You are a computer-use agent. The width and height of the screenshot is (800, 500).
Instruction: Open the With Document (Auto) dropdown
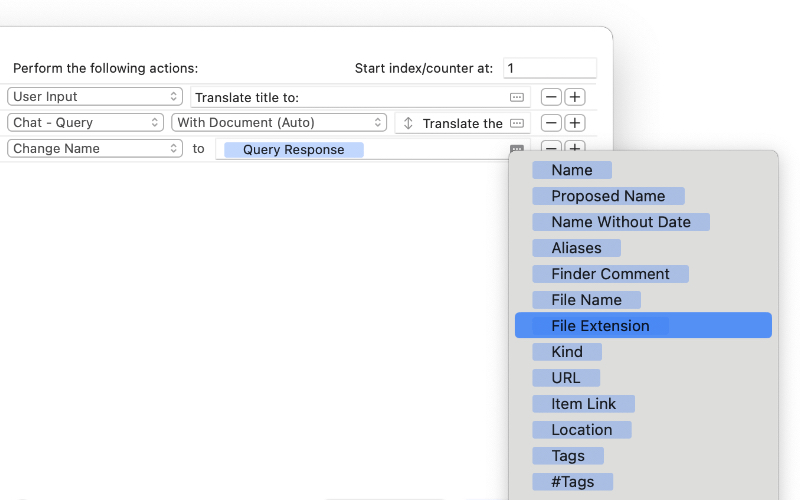279,122
